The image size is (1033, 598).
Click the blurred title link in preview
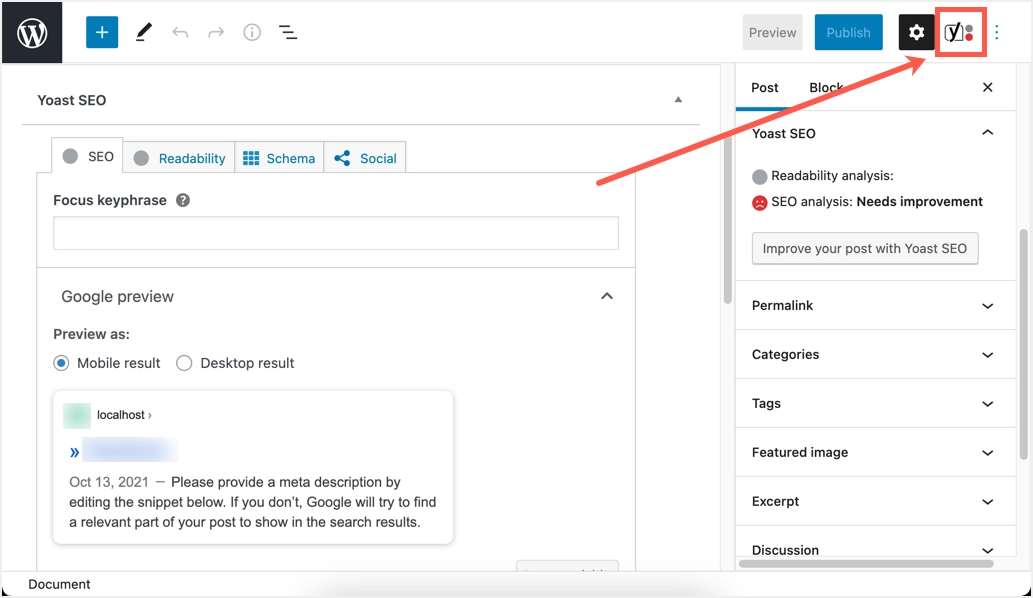pos(129,451)
